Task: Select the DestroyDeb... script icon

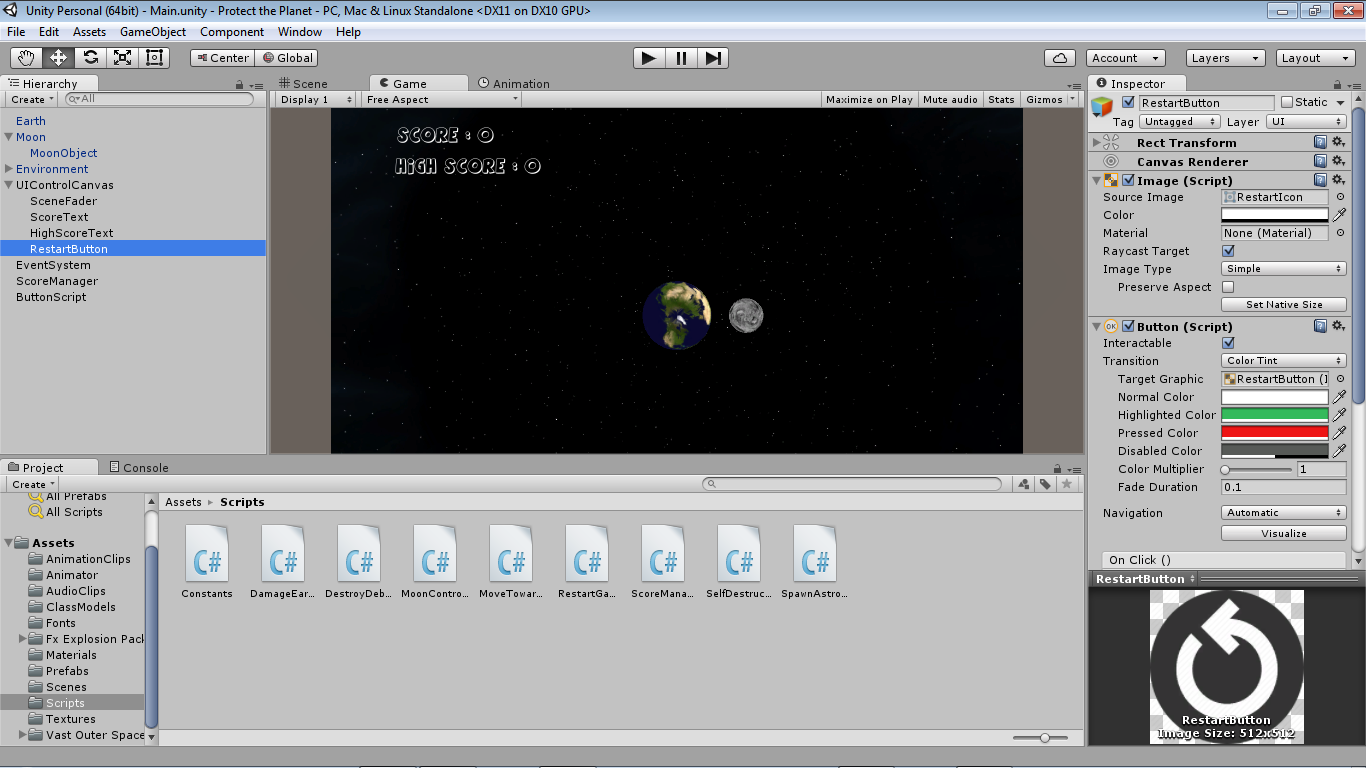Action: click(x=359, y=552)
